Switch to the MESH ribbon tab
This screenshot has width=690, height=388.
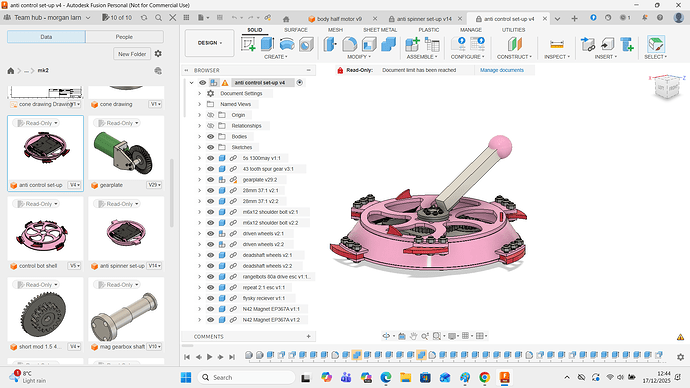click(335, 30)
